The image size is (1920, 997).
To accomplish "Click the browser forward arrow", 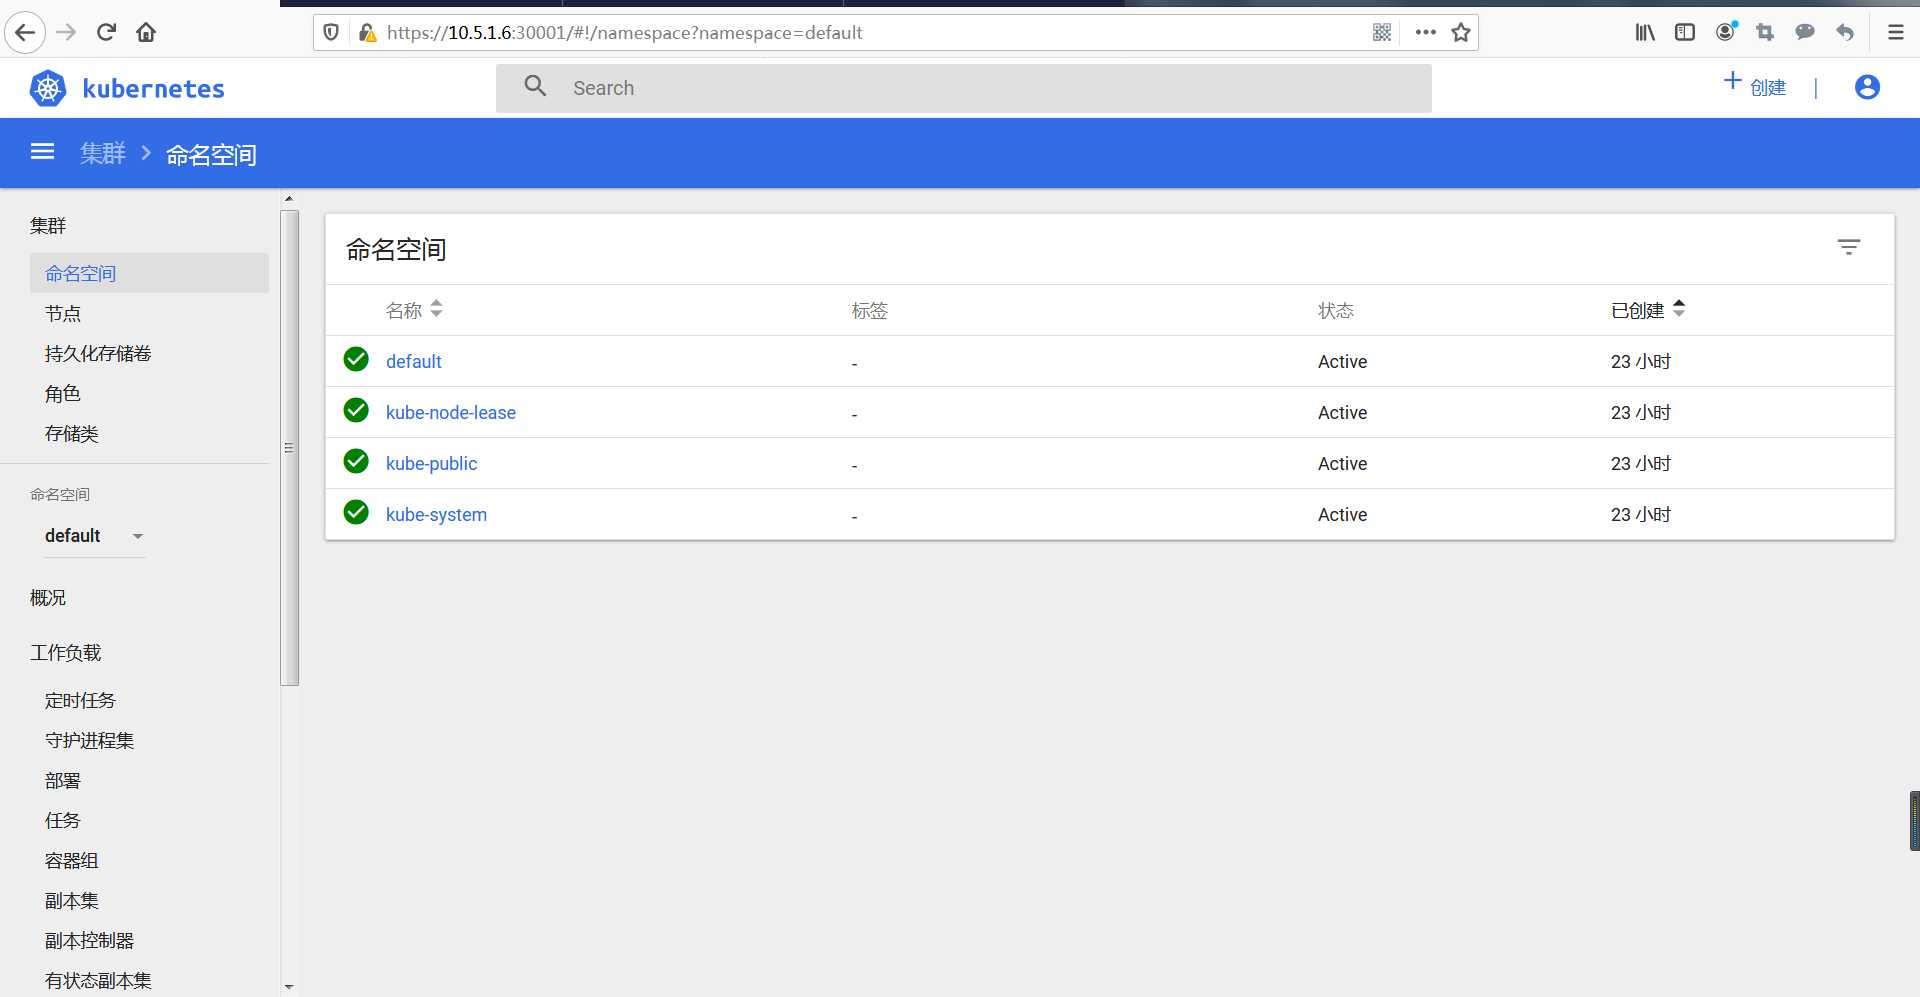I will 66,32.
